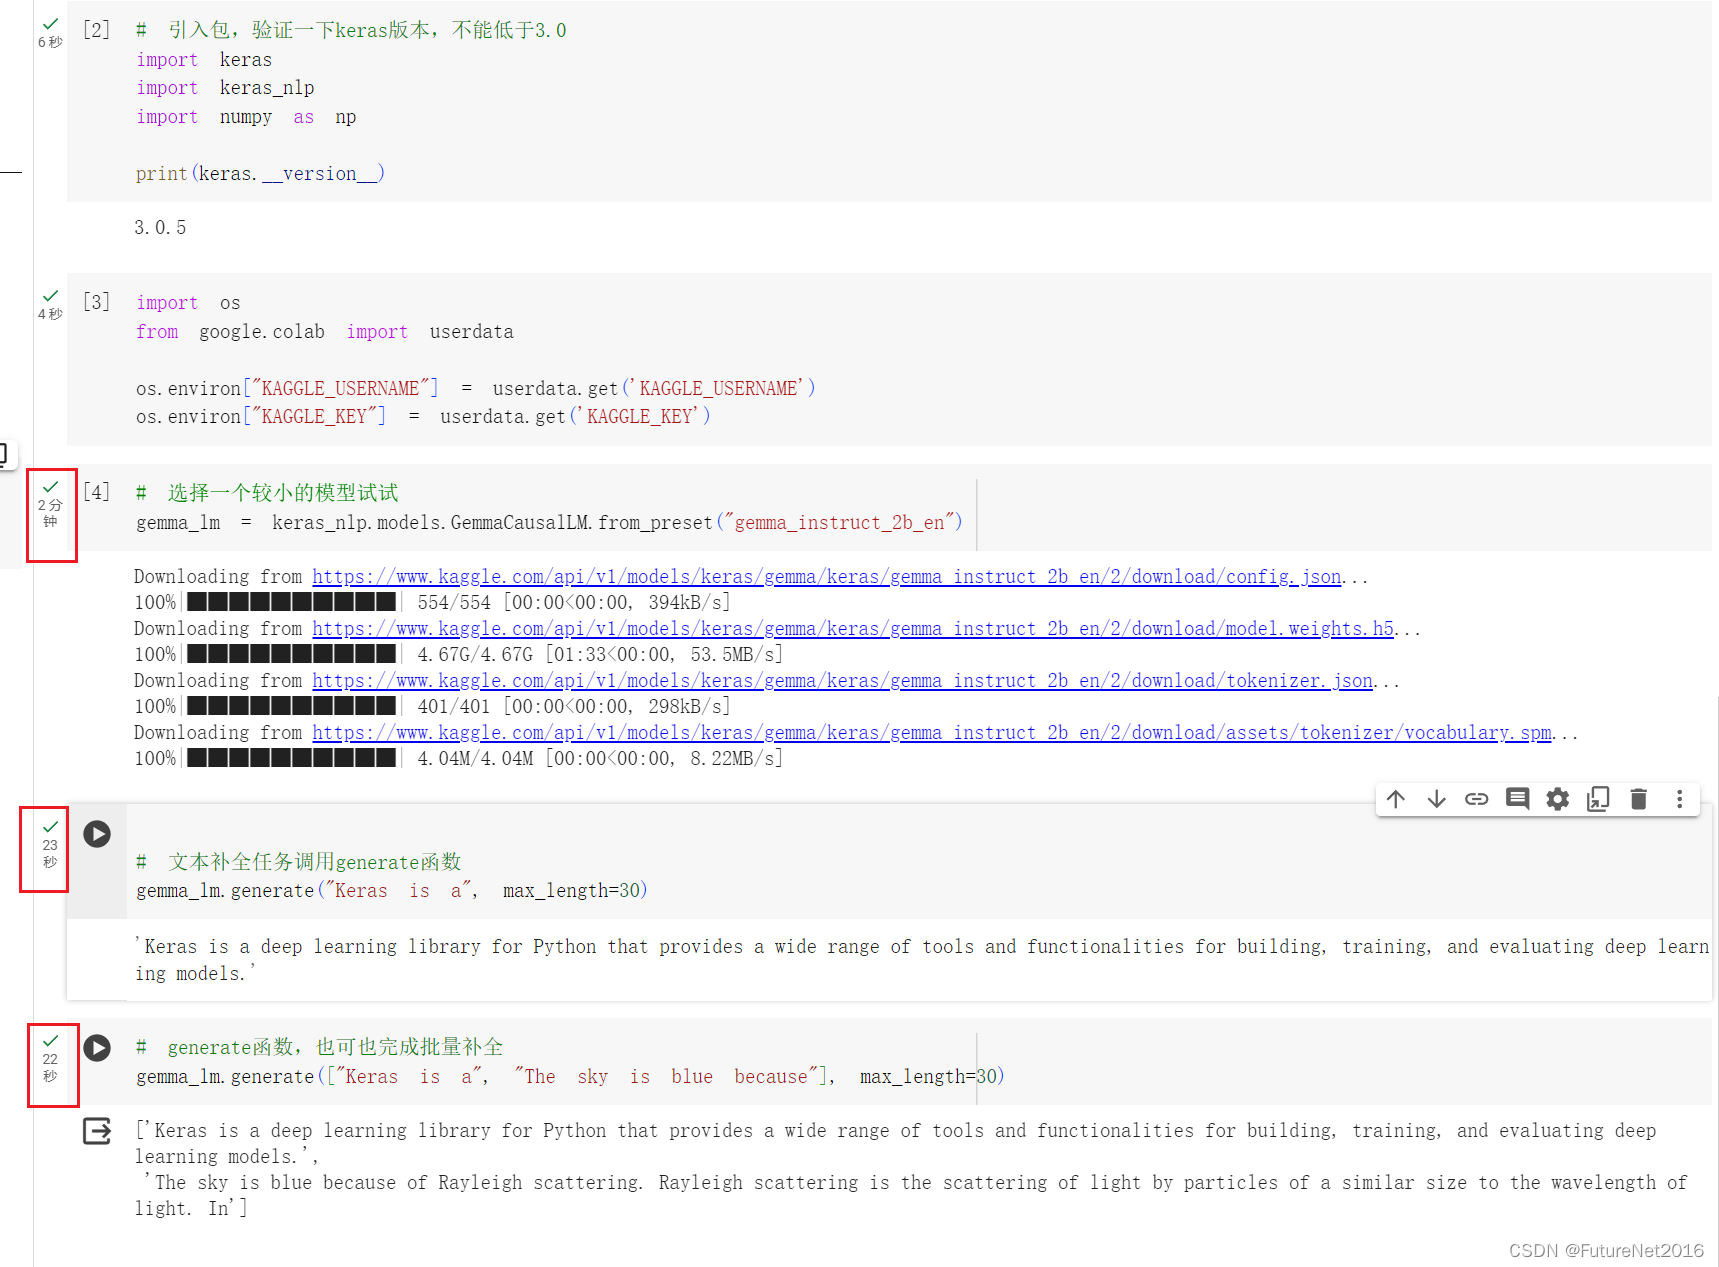Click the '3.0.5' version output

tap(160, 227)
